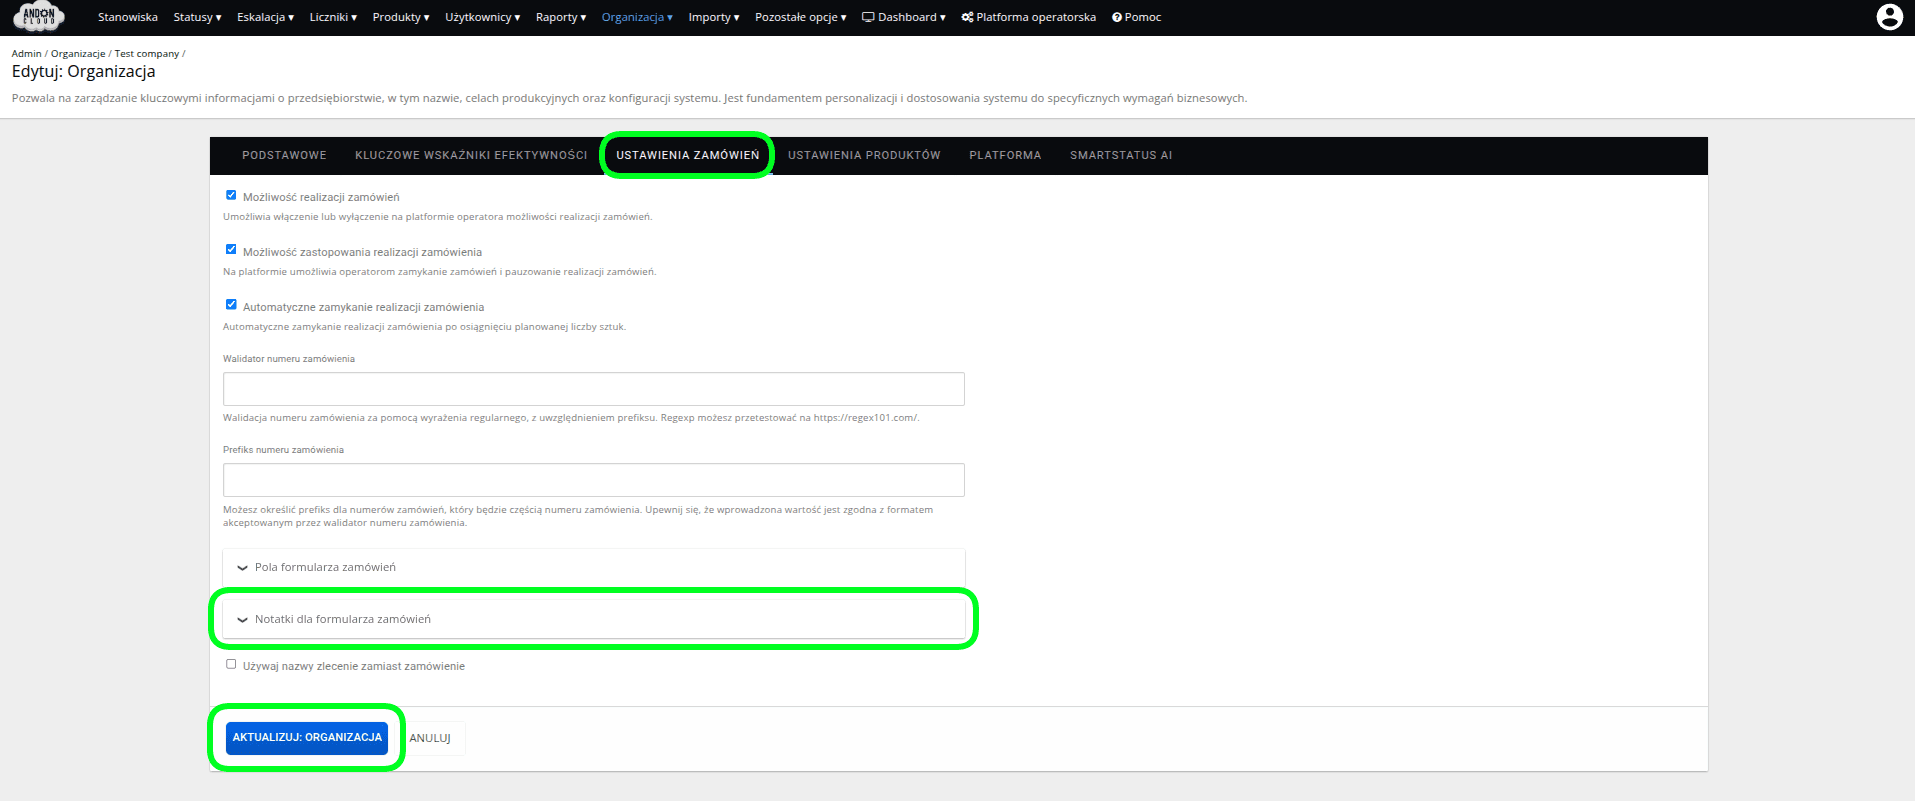Expand the Pola formularza zamówień section

point(325,567)
